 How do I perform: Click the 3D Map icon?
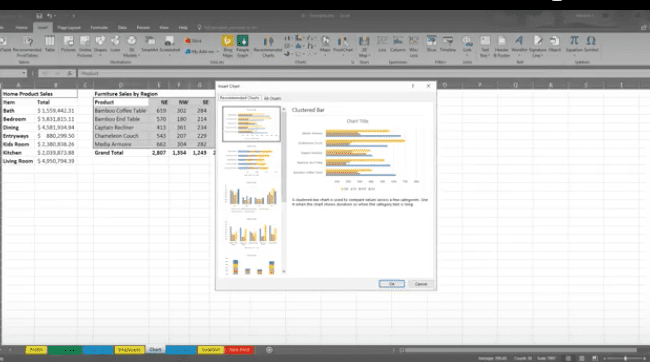(364, 46)
